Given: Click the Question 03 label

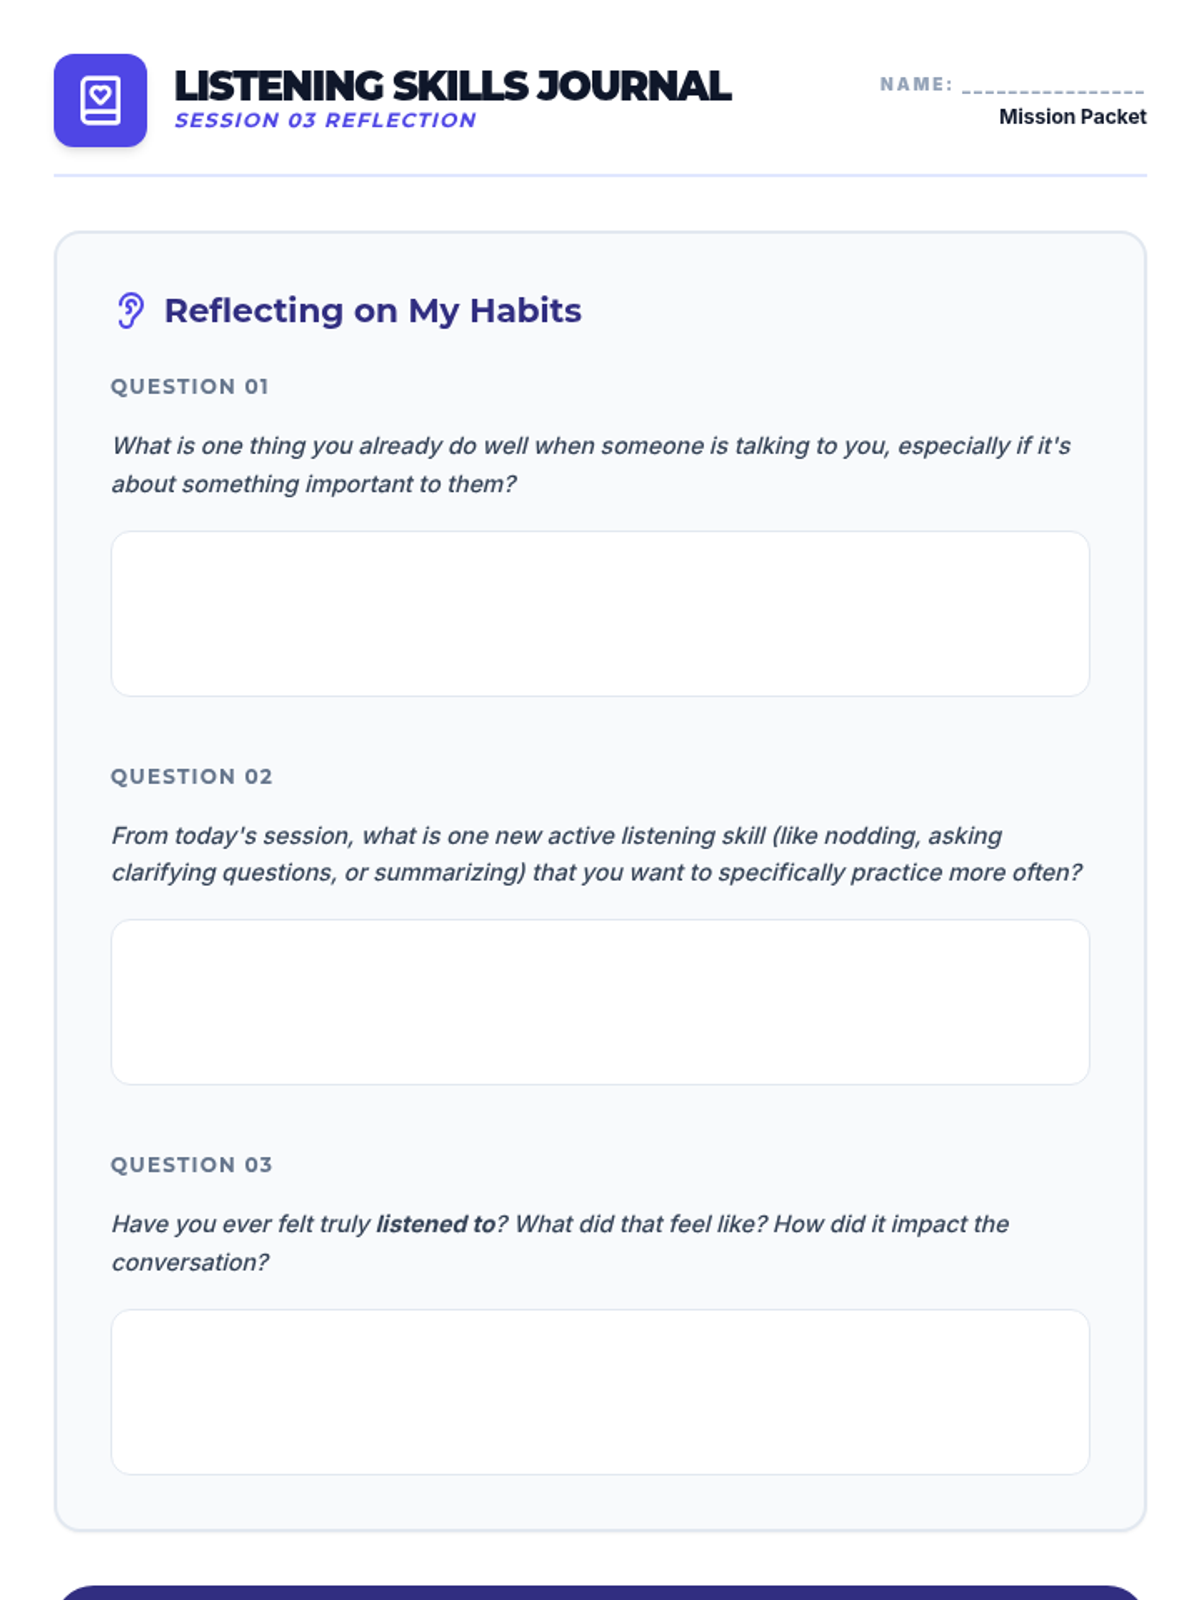Looking at the screenshot, I should coord(191,1165).
